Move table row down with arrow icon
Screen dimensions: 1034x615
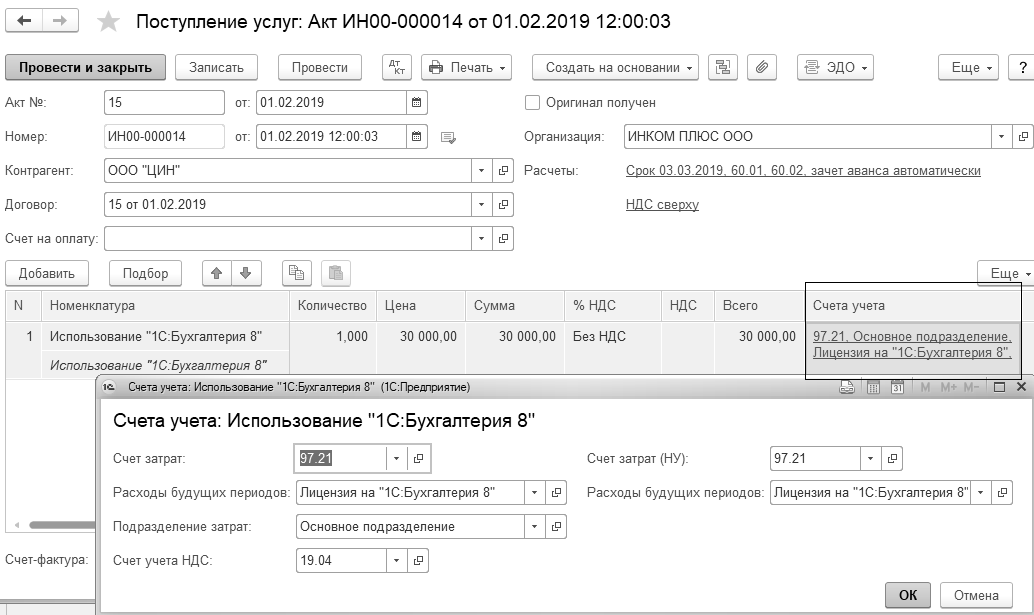(246, 273)
